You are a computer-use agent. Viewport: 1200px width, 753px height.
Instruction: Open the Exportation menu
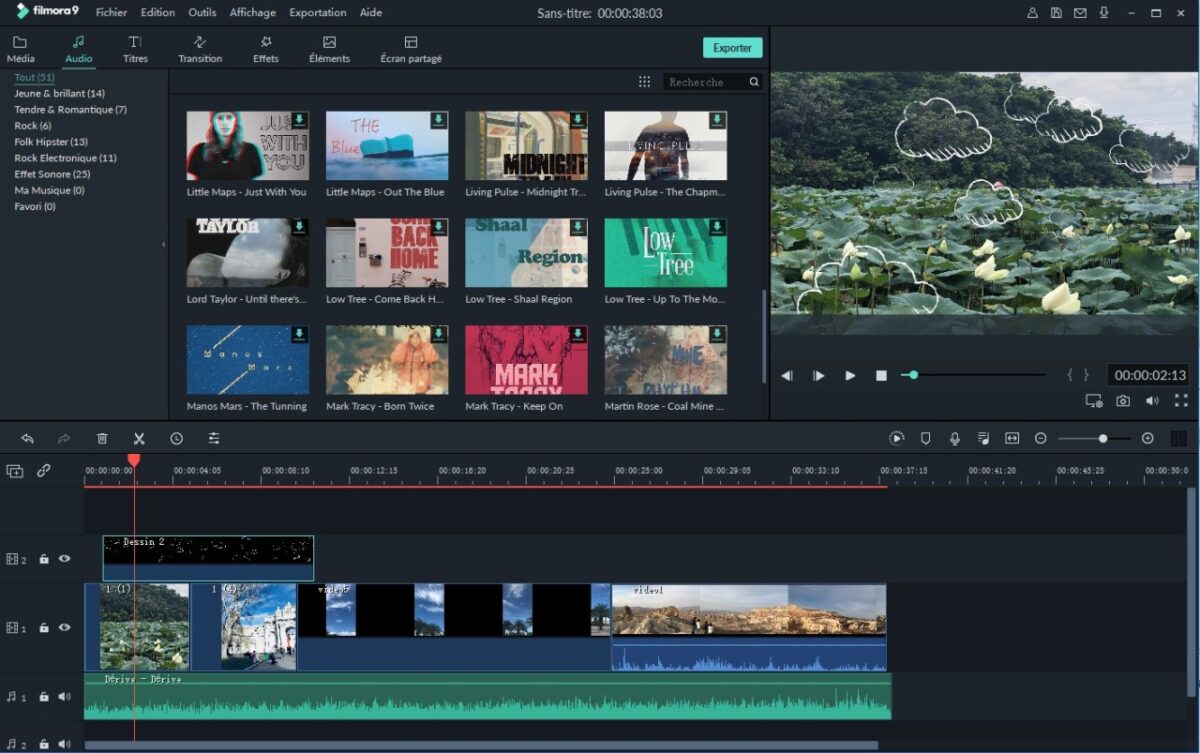[x=317, y=13]
